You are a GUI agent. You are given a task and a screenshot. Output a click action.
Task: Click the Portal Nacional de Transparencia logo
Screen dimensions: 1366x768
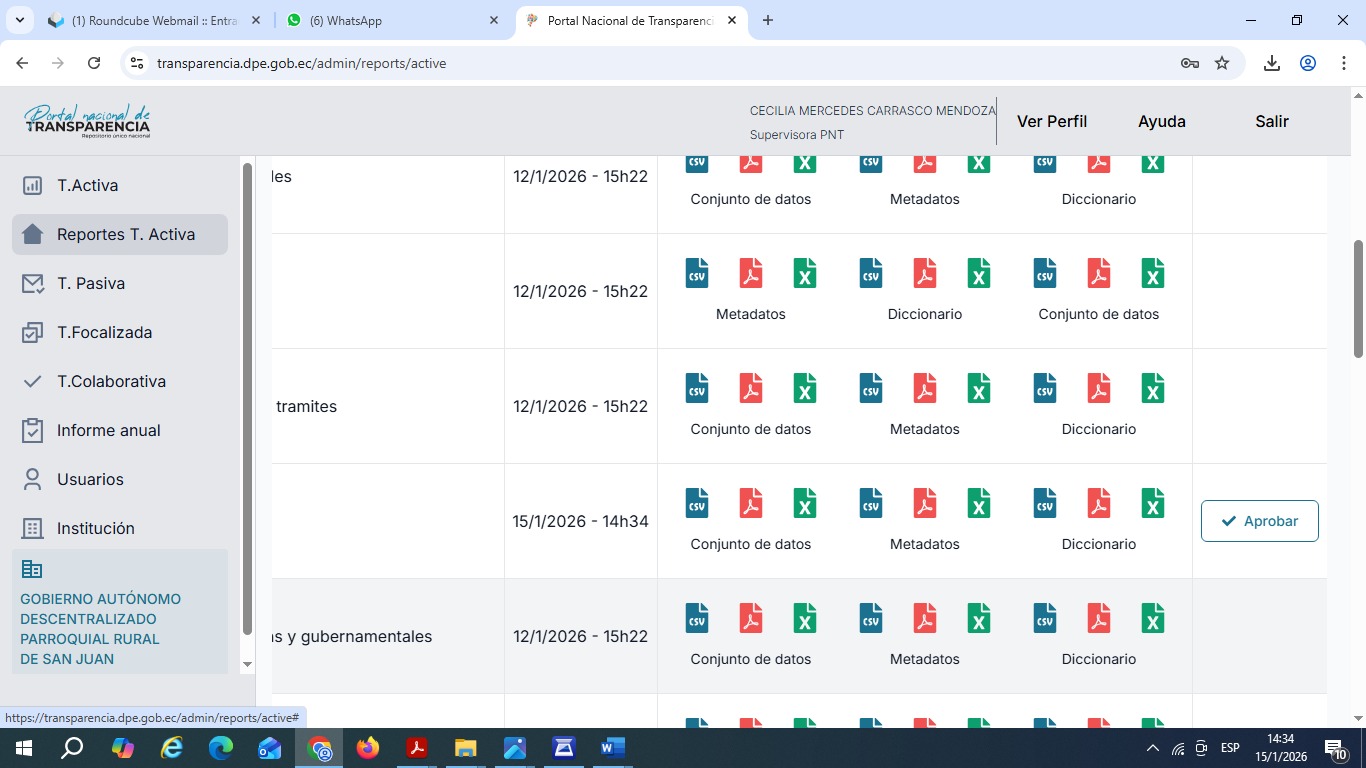click(x=87, y=121)
